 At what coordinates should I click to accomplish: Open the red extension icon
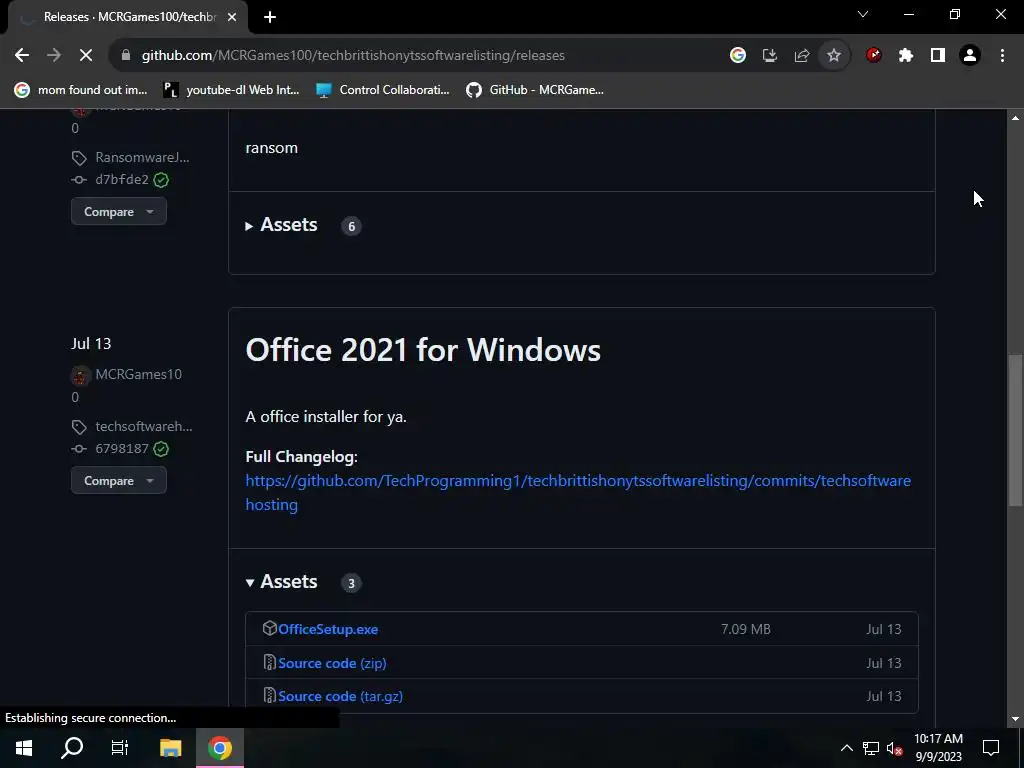(874, 56)
